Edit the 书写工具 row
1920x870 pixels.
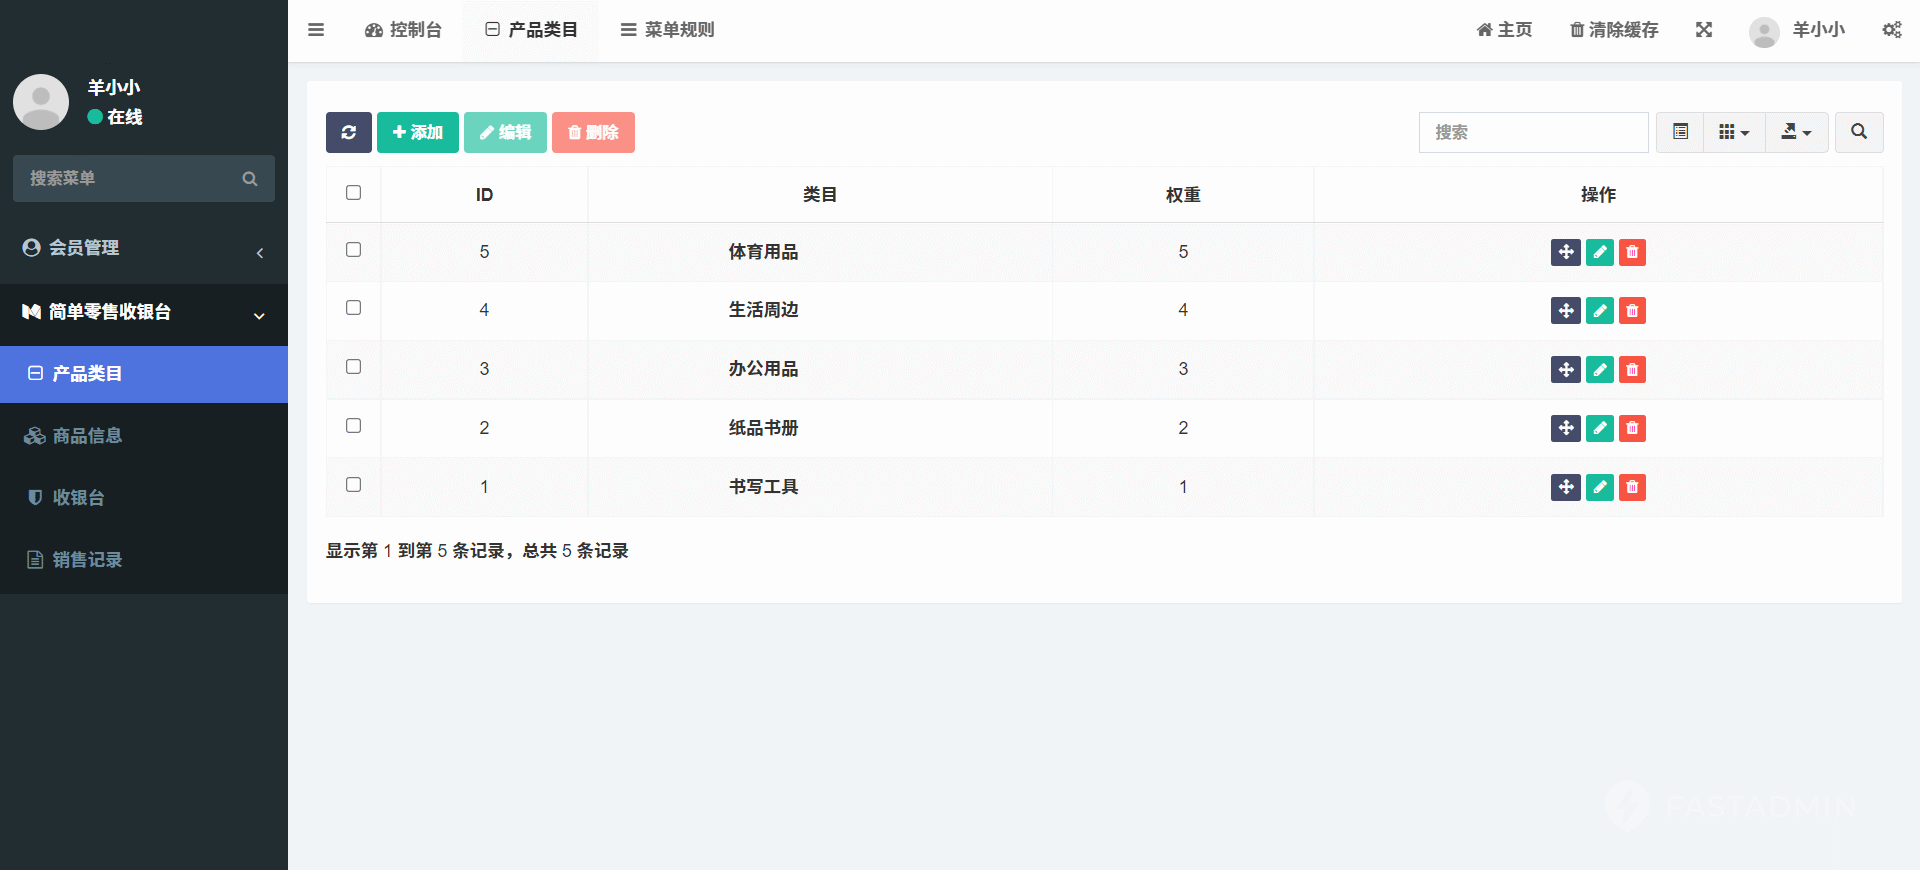tap(1600, 487)
